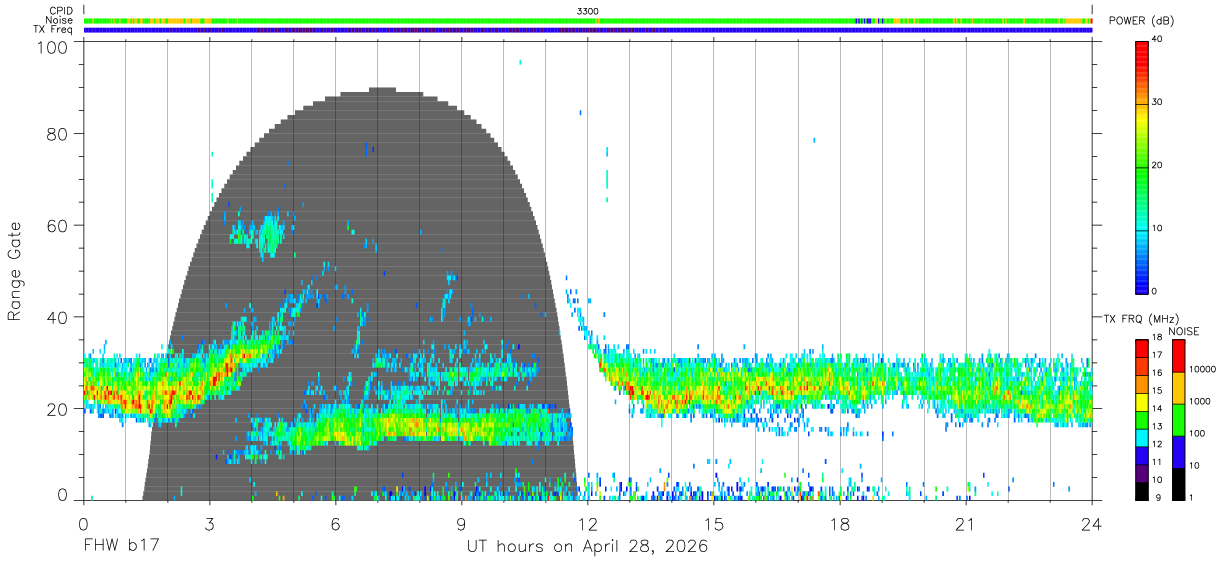The image size is (1228, 567).
Task: Click the green-and-orange Noise strip above the plot
Action: [587, 20]
